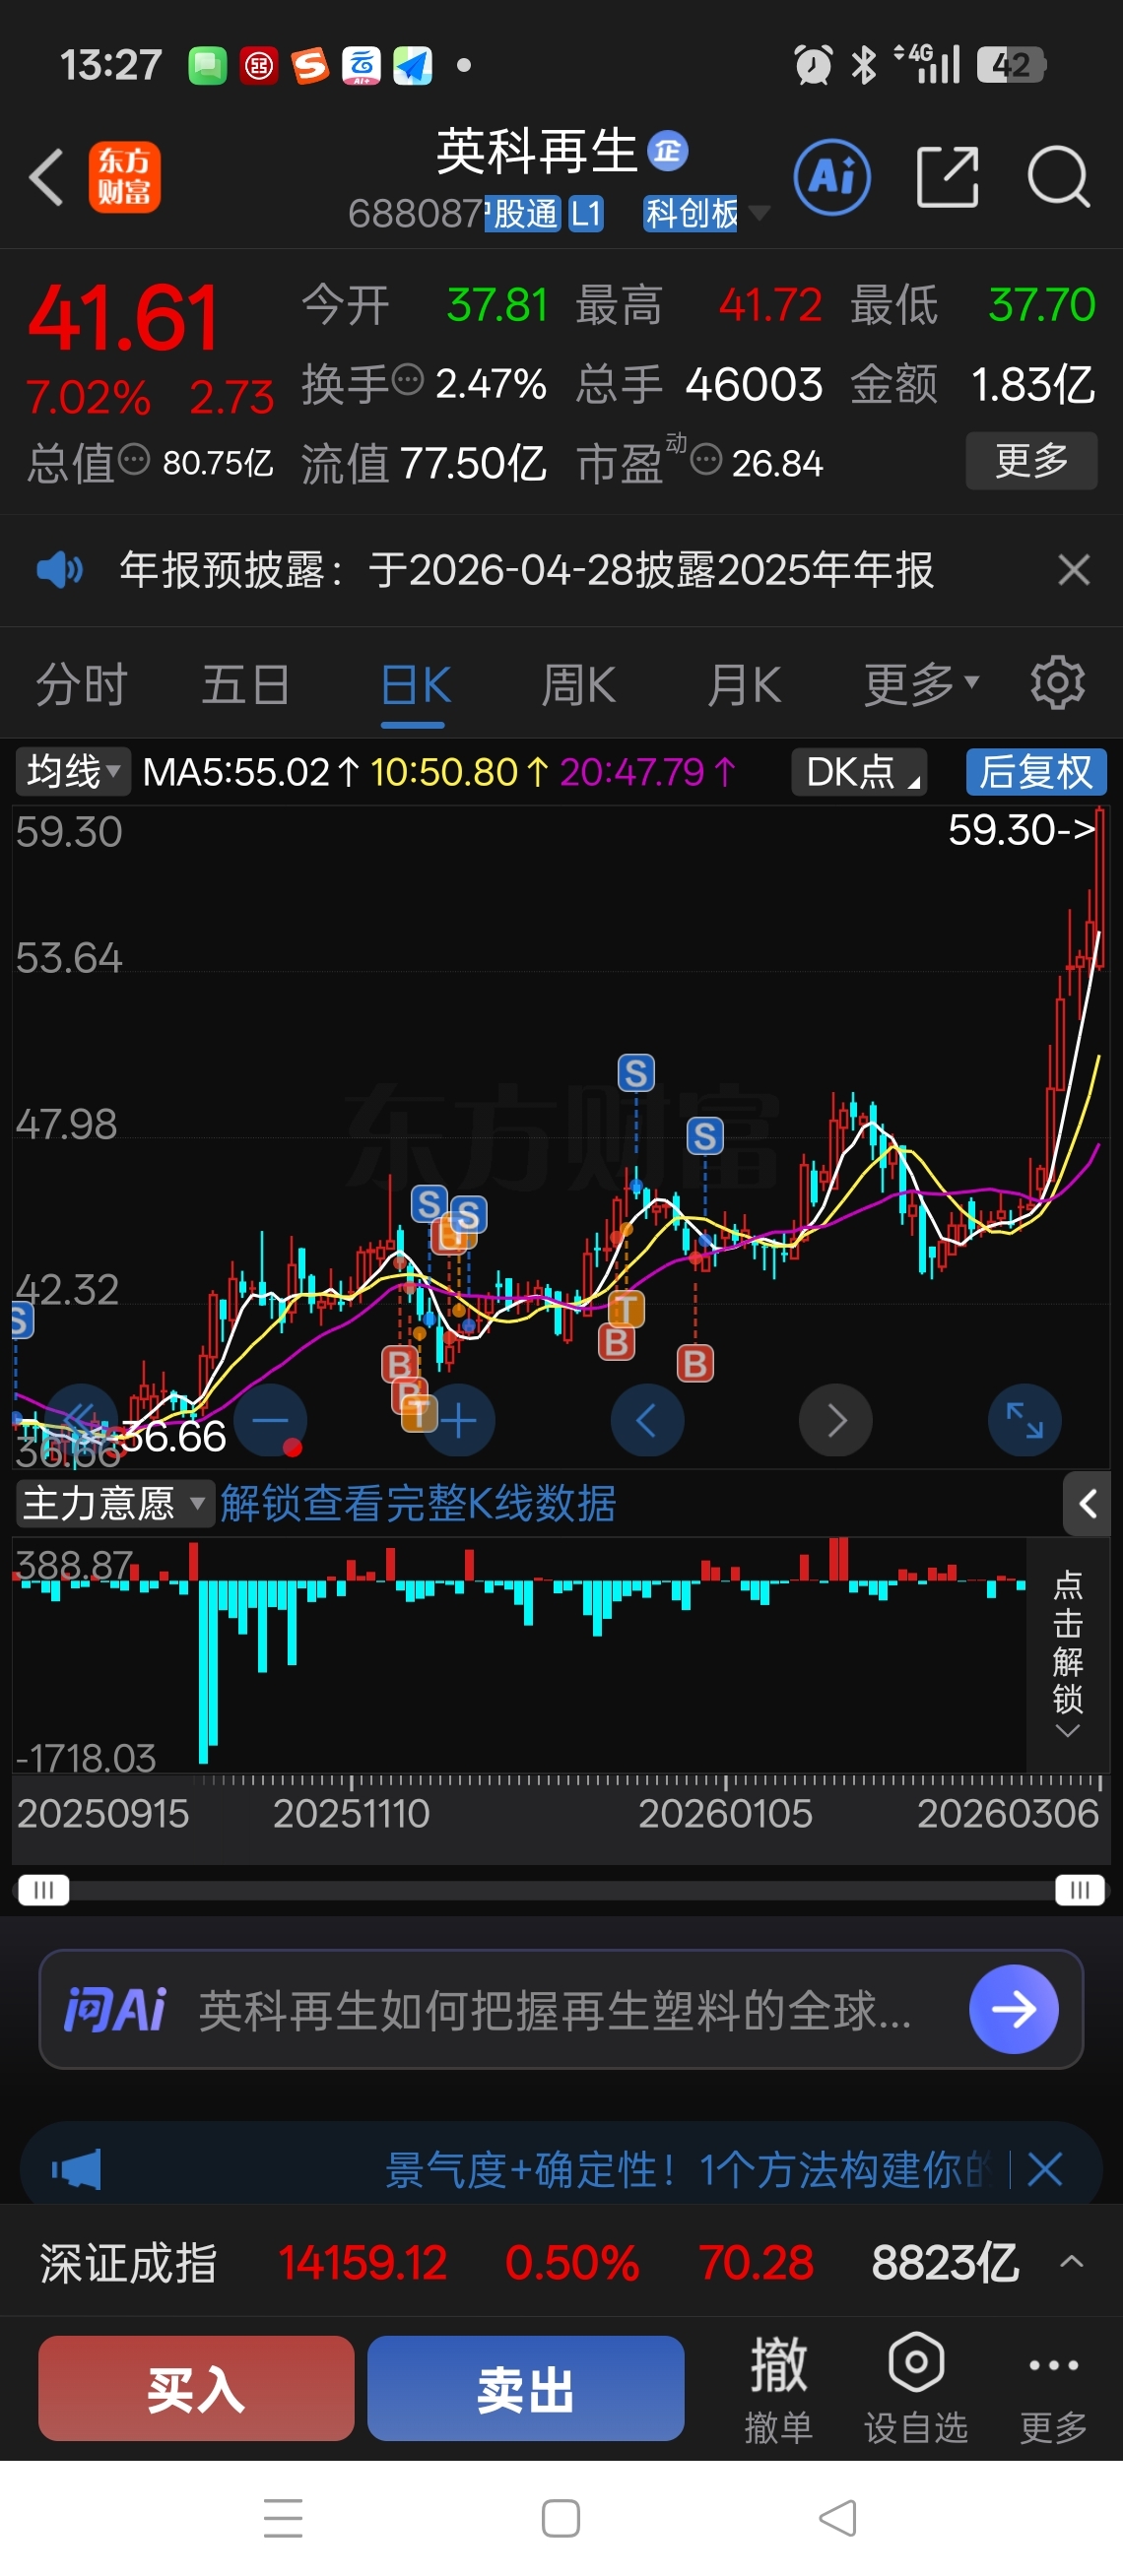Tap the 企 company badge by the stock name
Screen dimensions: 1123x2576
[x=667, y=151]
